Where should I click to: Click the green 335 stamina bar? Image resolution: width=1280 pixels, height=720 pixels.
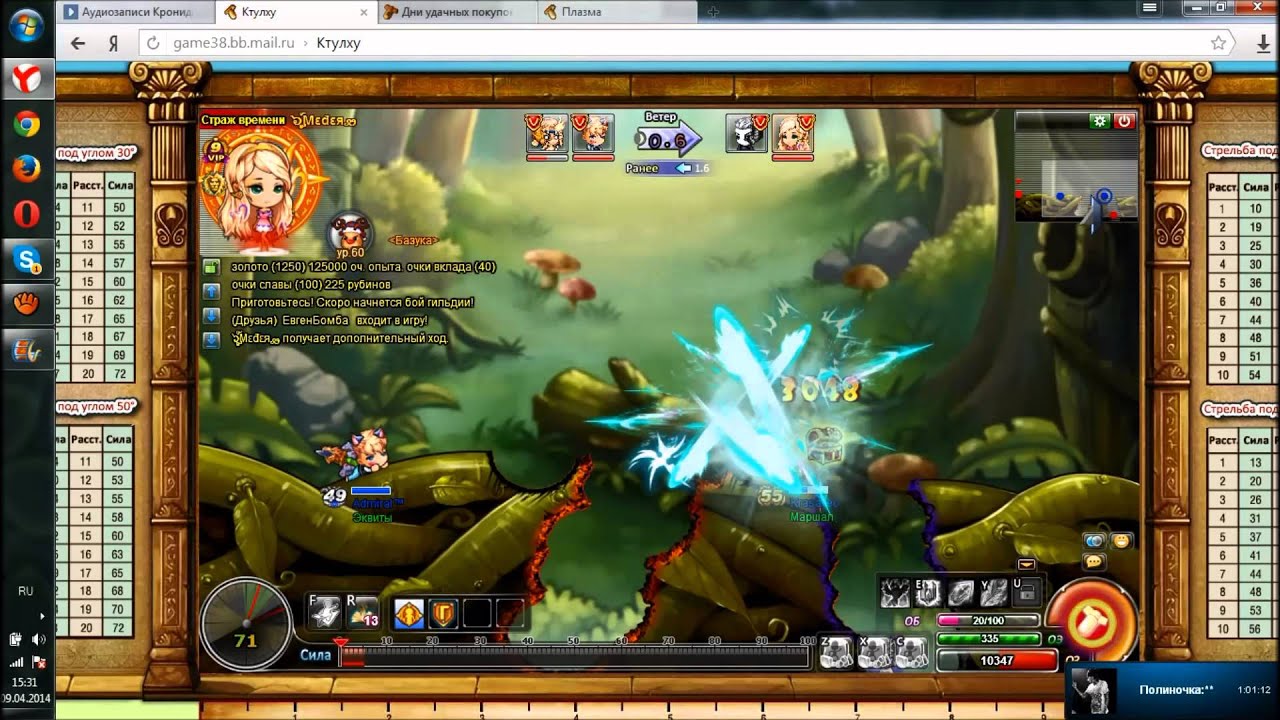[x=989, y=639]
